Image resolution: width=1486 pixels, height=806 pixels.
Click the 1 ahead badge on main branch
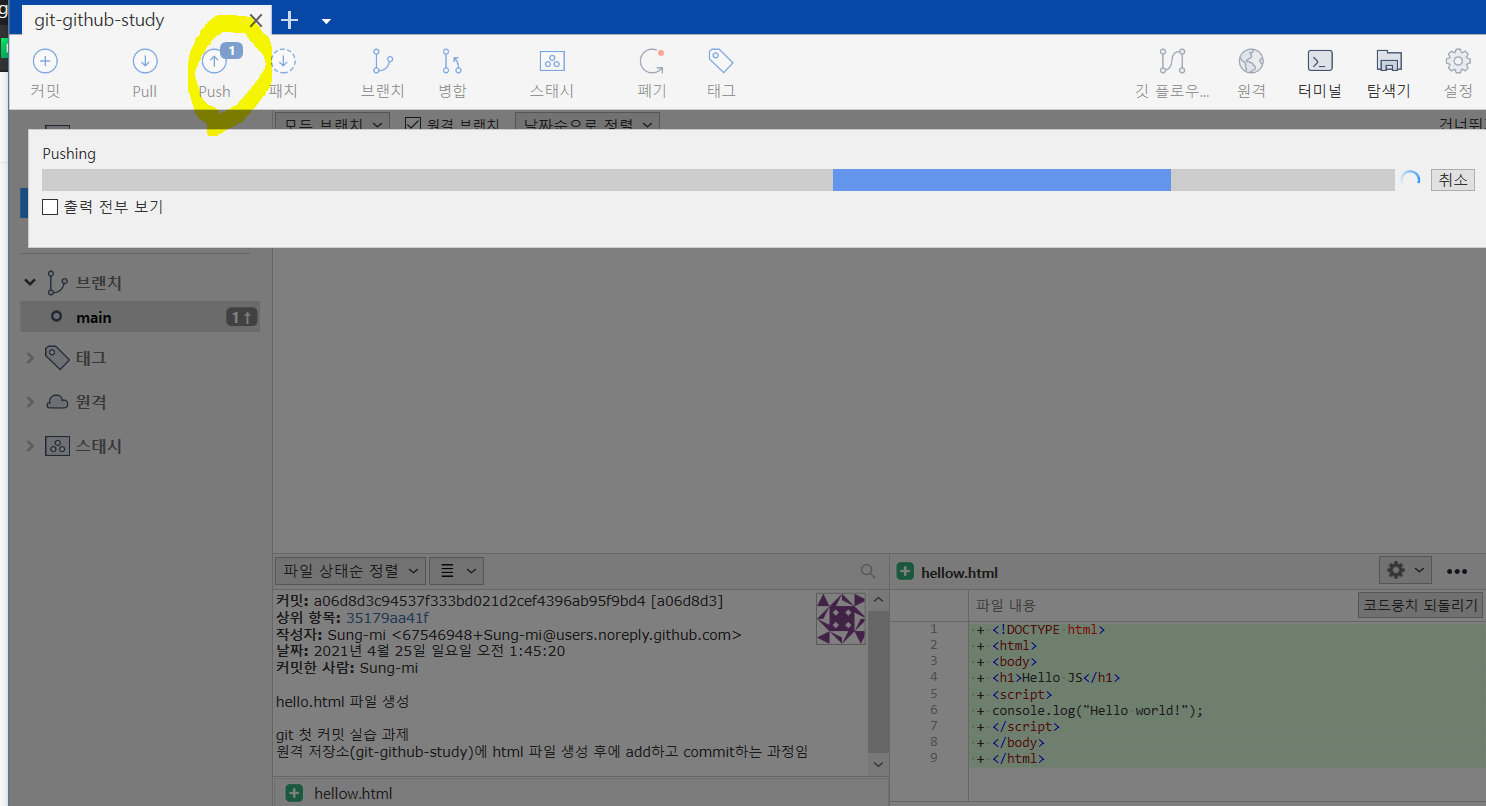pyautogui.click(x=241, y=317)
